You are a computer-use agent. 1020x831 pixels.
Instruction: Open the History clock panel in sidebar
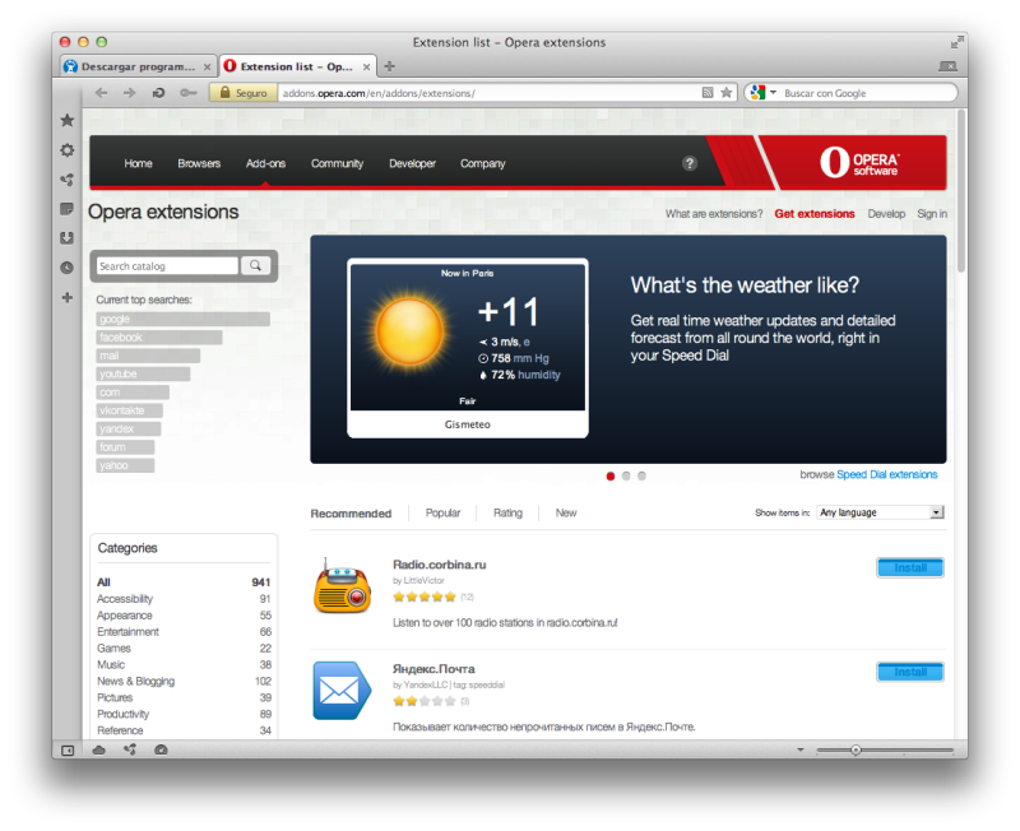pyautogui.click(x=67, y=267)
